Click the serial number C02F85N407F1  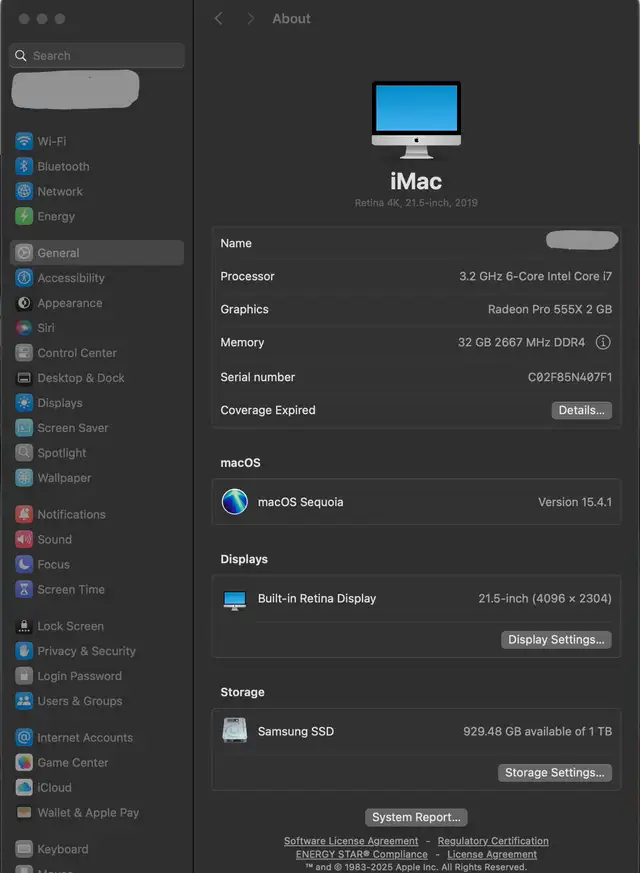point(570,377)
